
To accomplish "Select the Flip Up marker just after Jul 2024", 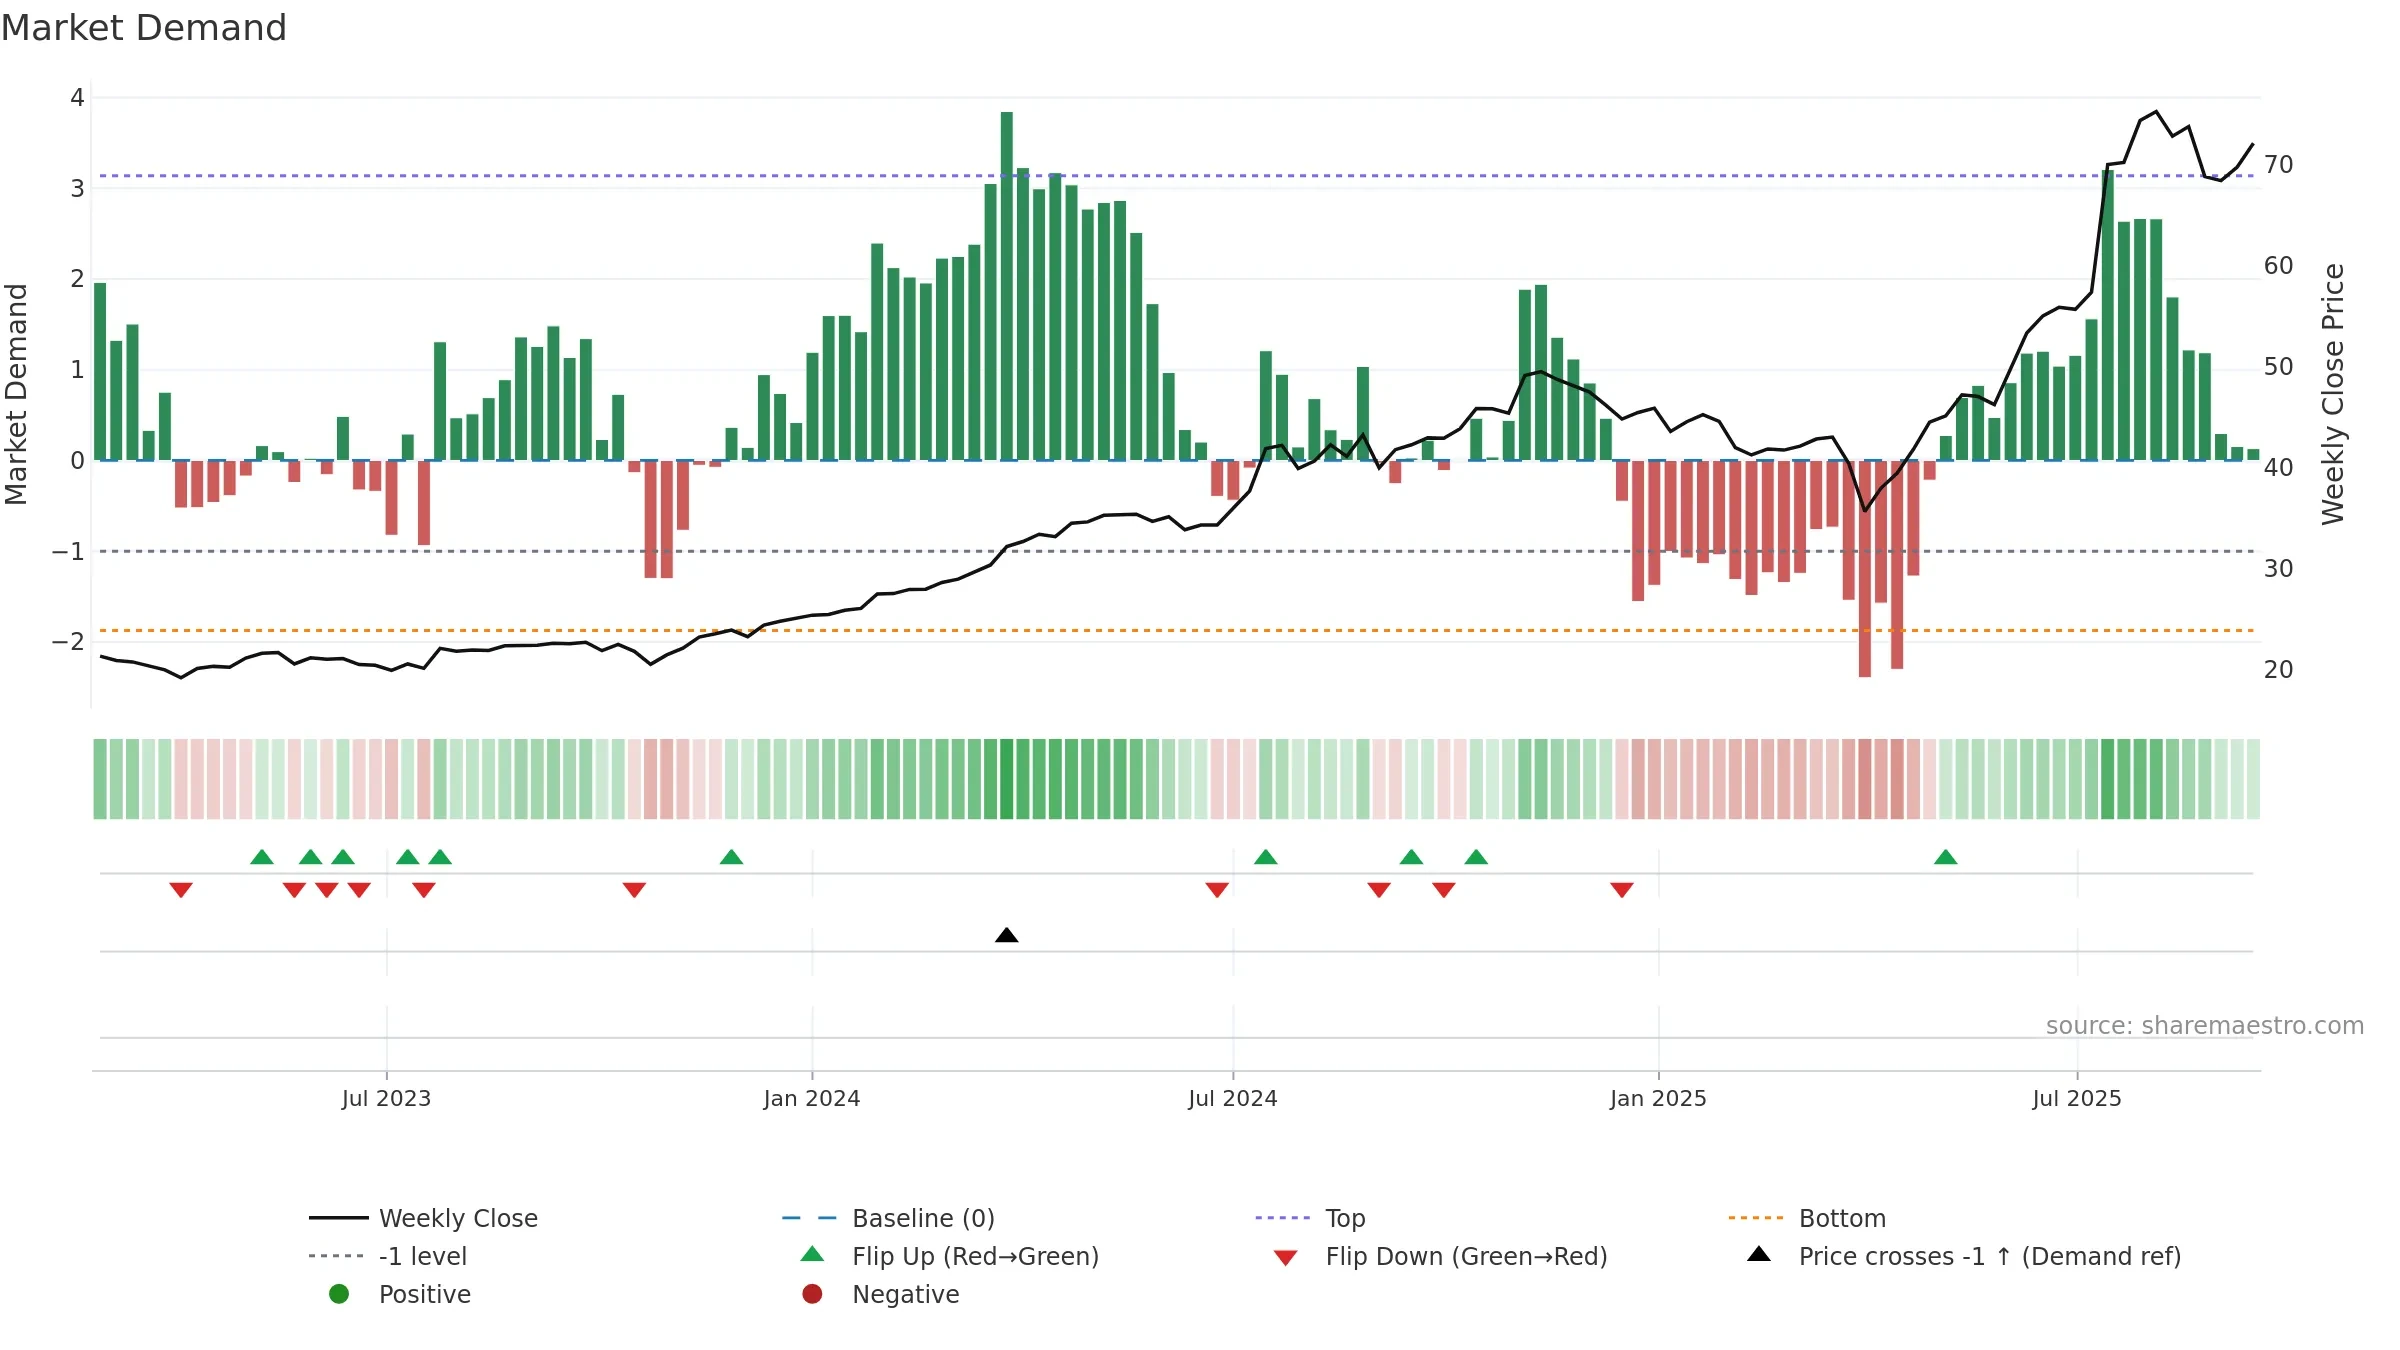I will pyautogui.click(x=1265, y=857).
